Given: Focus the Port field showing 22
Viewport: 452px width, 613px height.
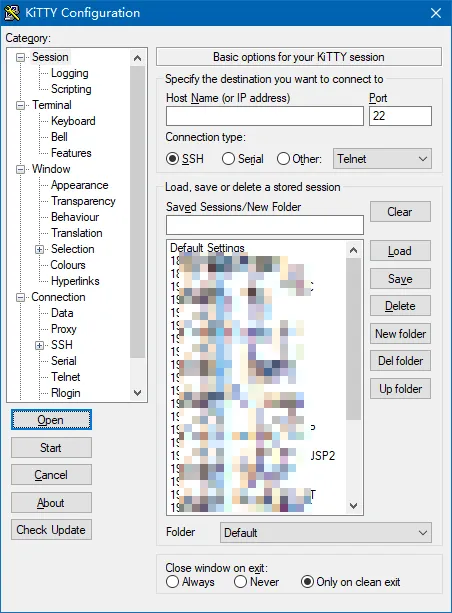Looking at the screenshot, I should 400,116.
